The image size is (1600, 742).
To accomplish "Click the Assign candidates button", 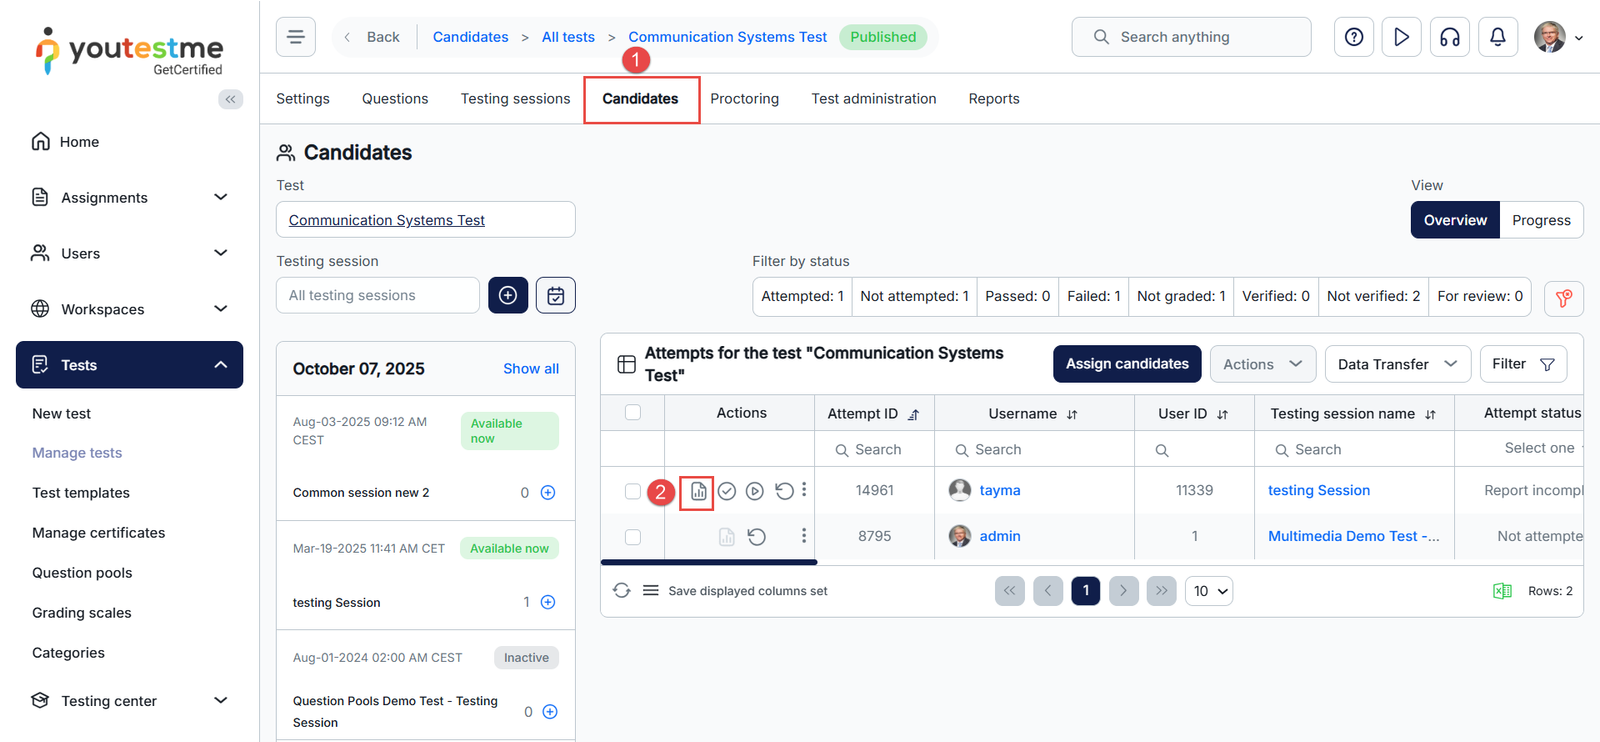I will pos(1127,364).
